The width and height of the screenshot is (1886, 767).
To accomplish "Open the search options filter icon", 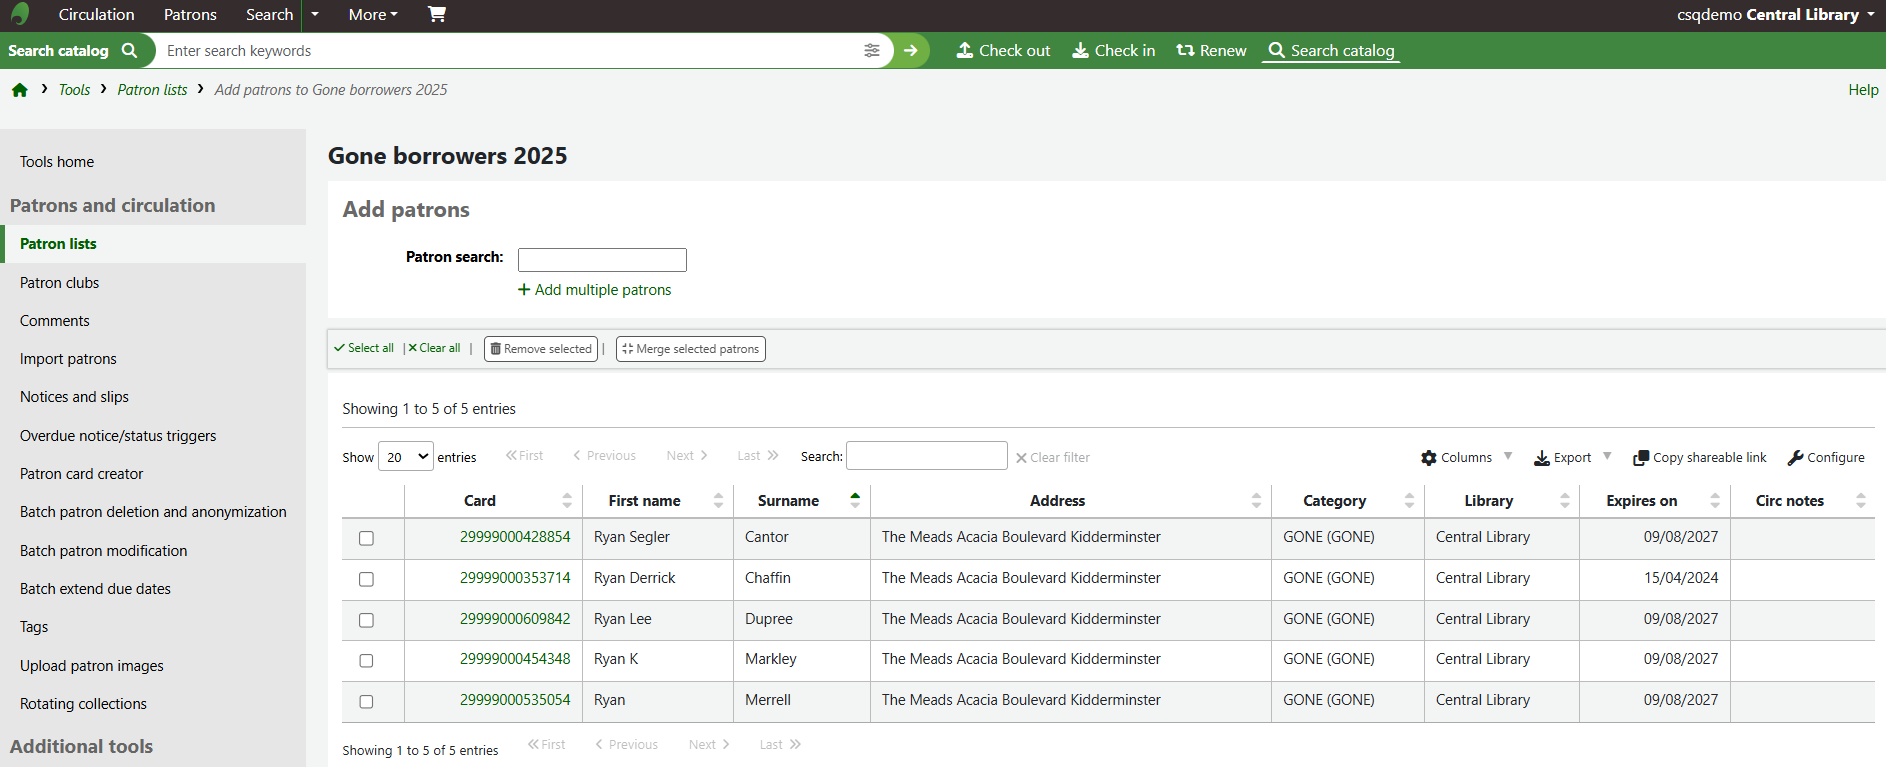I will [872, 51].
